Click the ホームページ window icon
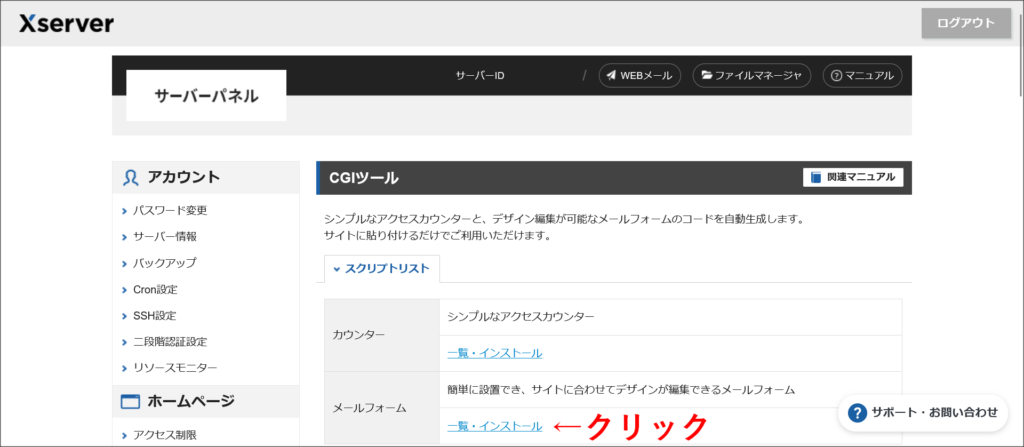The image size is (1024, 447). [131, 401]
